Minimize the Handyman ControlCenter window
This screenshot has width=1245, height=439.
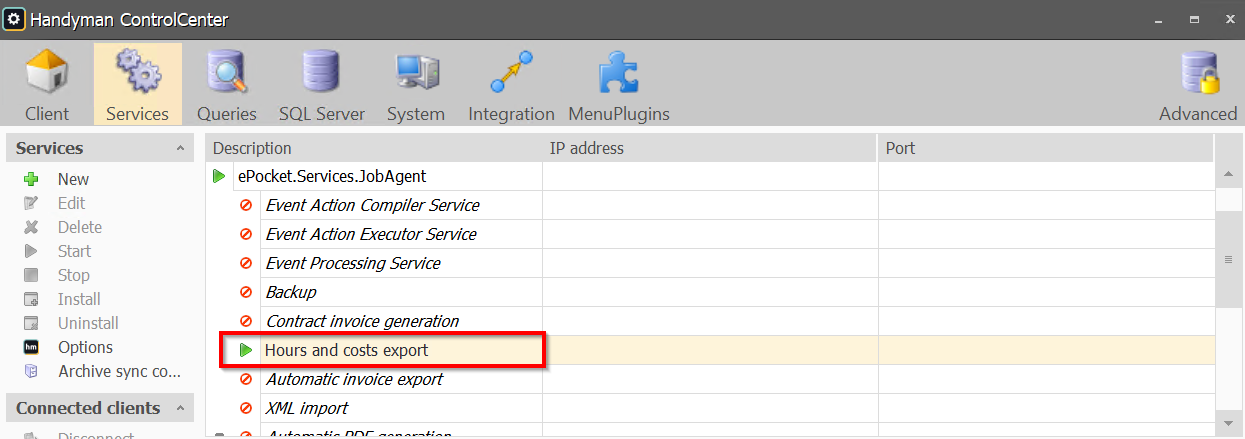point(1160,19)
